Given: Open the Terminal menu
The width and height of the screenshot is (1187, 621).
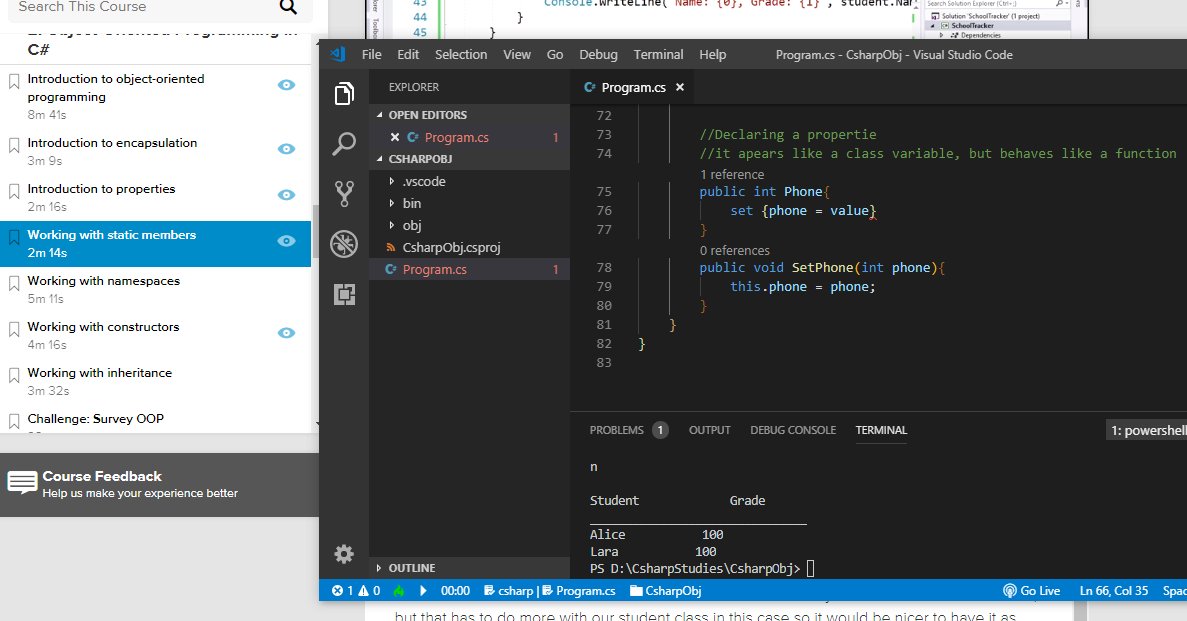Looking at the screenshot, I should coord(658,54).
